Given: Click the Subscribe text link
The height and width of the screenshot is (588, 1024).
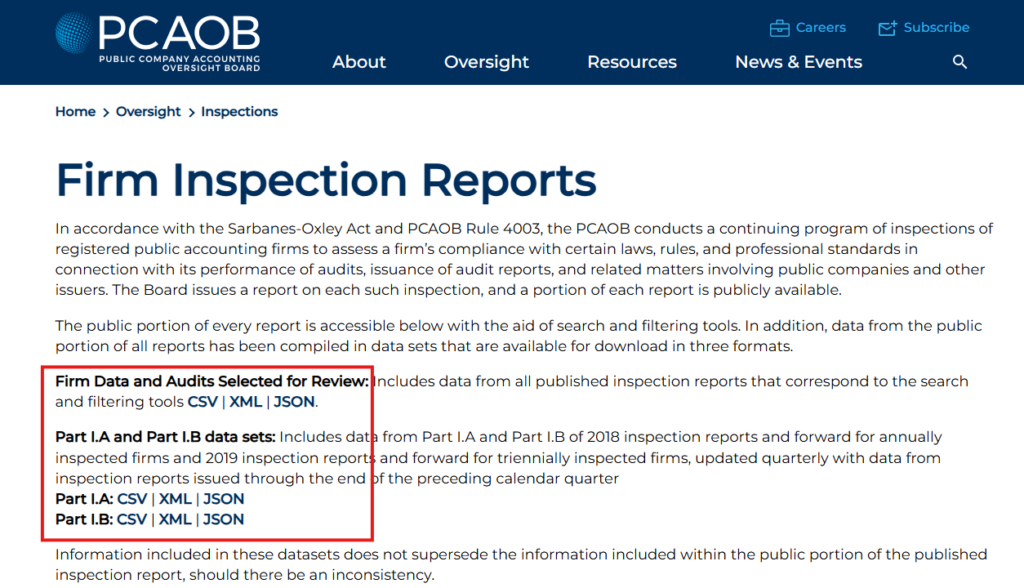Looking at the screenshot, I should point(936,27).
